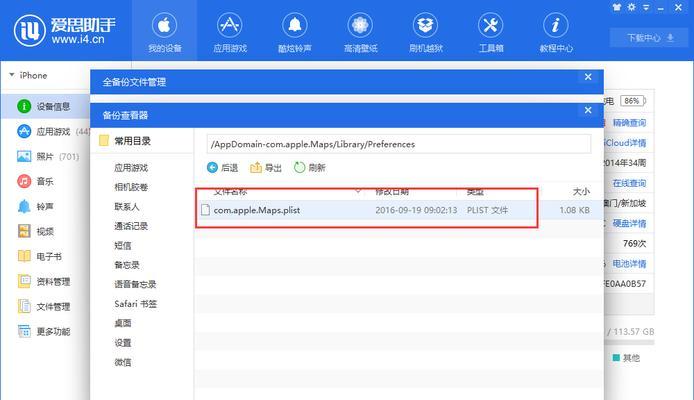Screen dimensions: 694x400
Task: Open 微信 directory
Action: pyautogui.click(x=123, y=362)
